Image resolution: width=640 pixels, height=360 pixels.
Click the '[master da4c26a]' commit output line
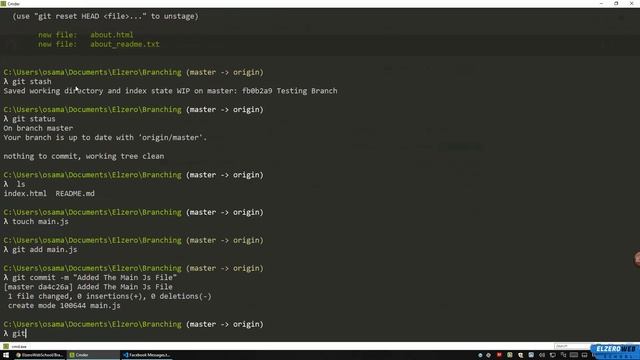[x=88, y=287]
